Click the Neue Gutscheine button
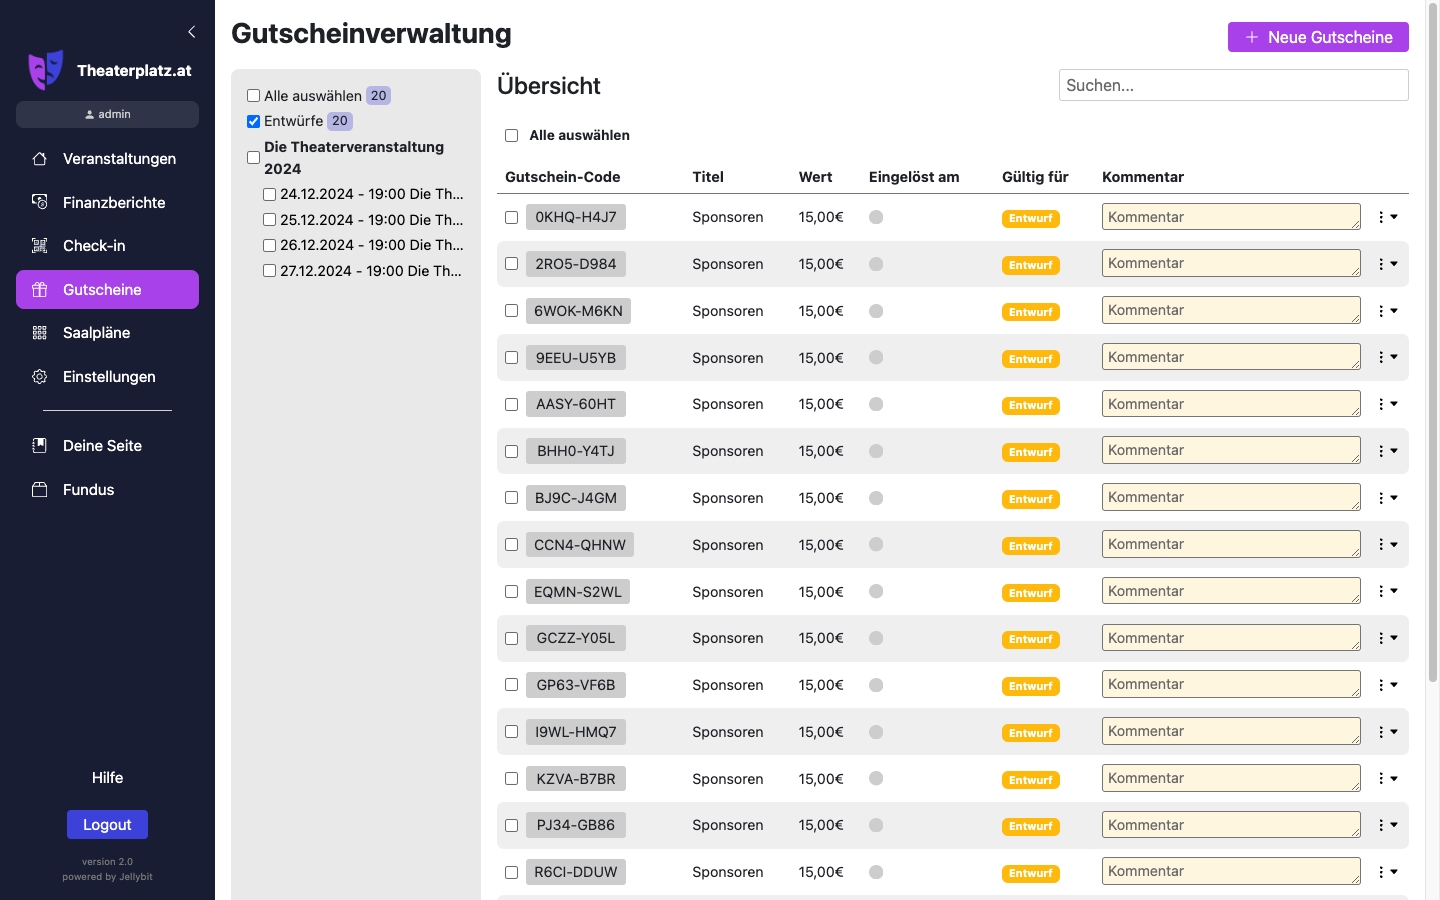 pos(1318,37)
